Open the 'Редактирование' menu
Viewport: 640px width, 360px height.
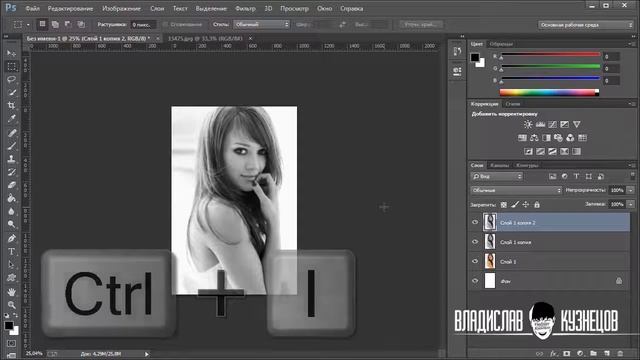click(x=70, y=9)
